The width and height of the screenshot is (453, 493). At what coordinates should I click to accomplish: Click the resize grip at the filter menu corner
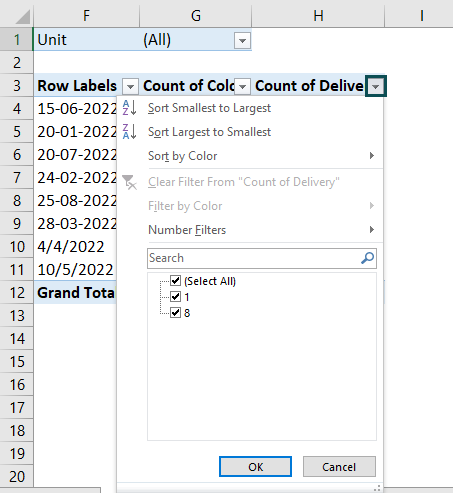click(x=377, y=488)
